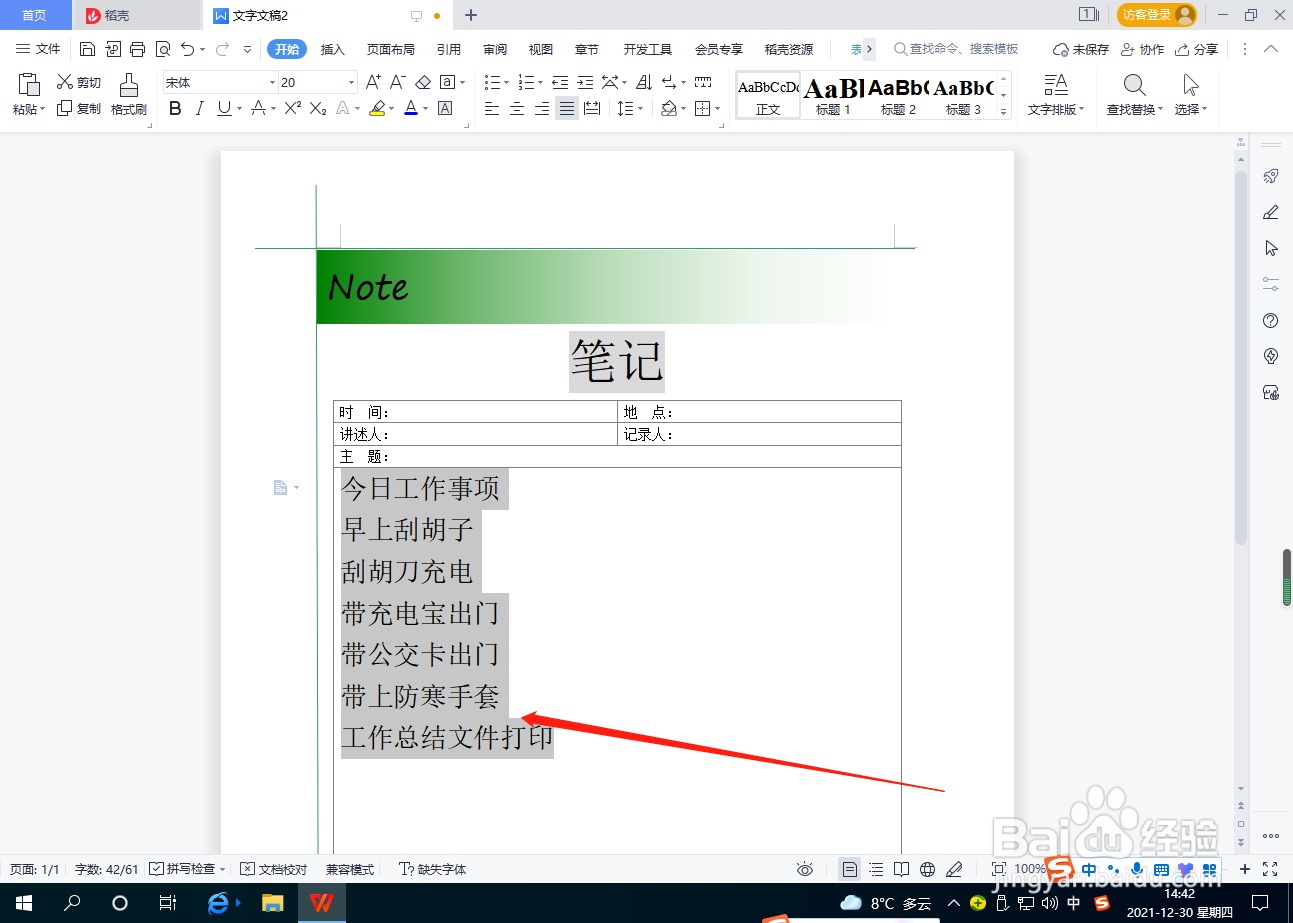Toggle bold formatting
The width and height of the screenshot is (1293, 923).
tap(175, 108)
